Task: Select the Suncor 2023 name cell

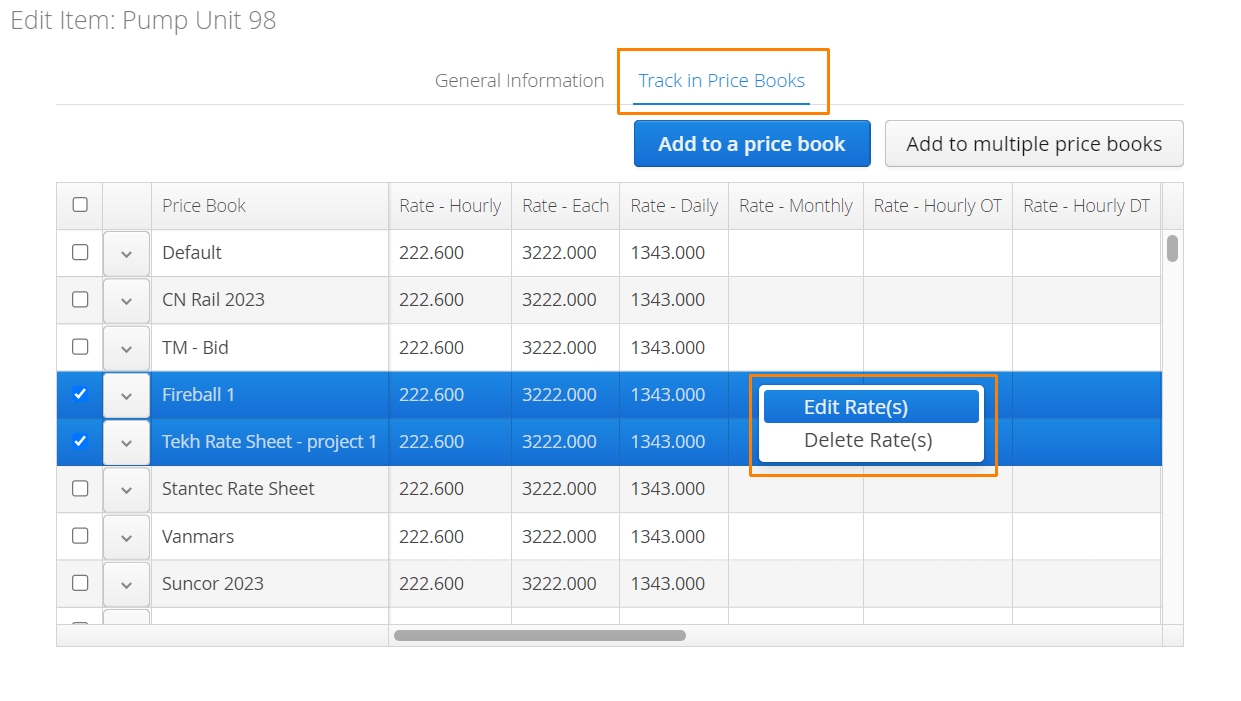Action: click(270, 584)
